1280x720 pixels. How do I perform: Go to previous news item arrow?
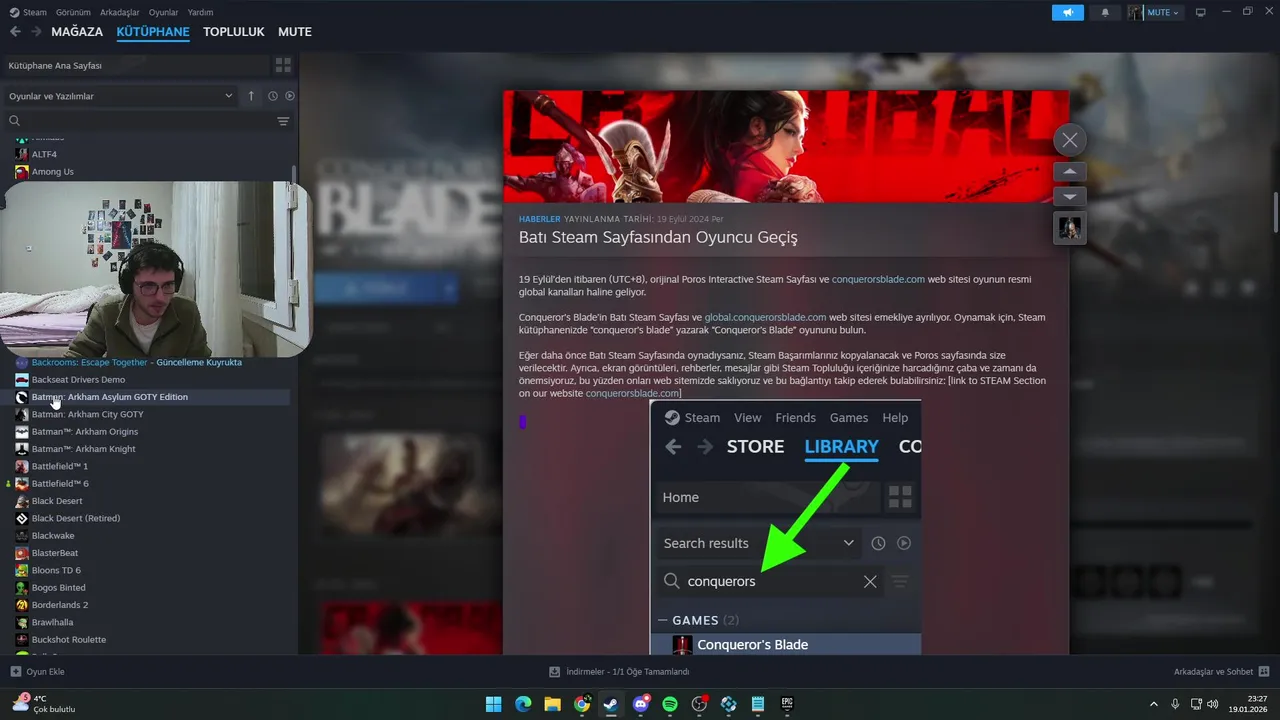pos(1070,172)
